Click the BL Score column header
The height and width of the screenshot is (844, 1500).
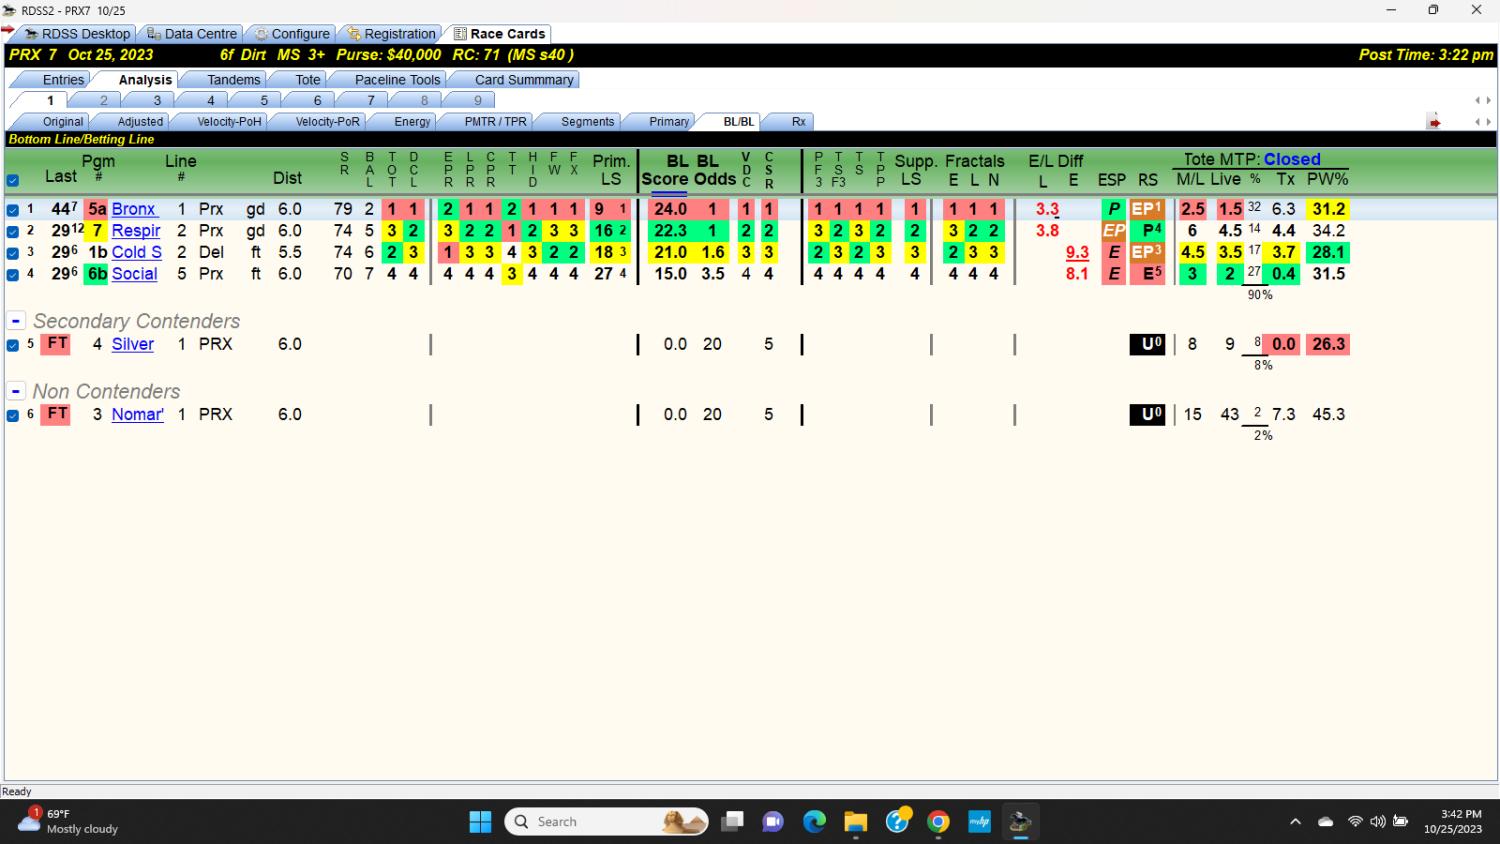click(666, 170)
